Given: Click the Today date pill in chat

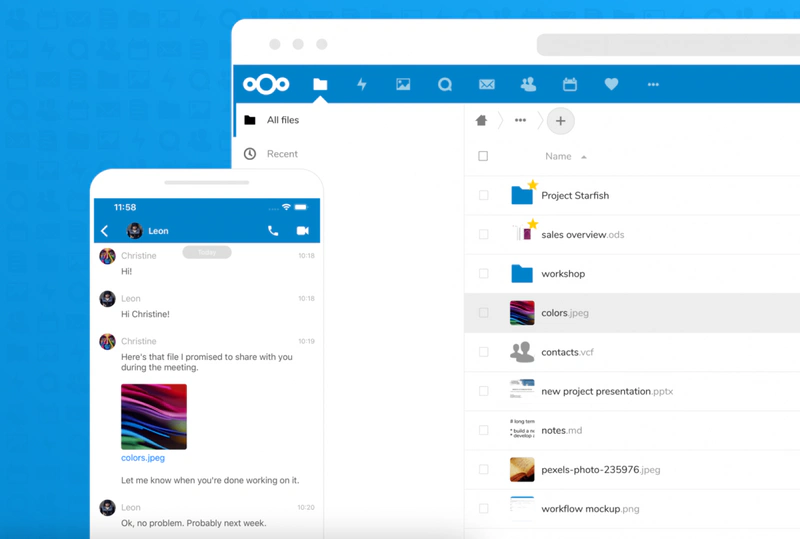Looking at the screenshot, I should 207,252.
